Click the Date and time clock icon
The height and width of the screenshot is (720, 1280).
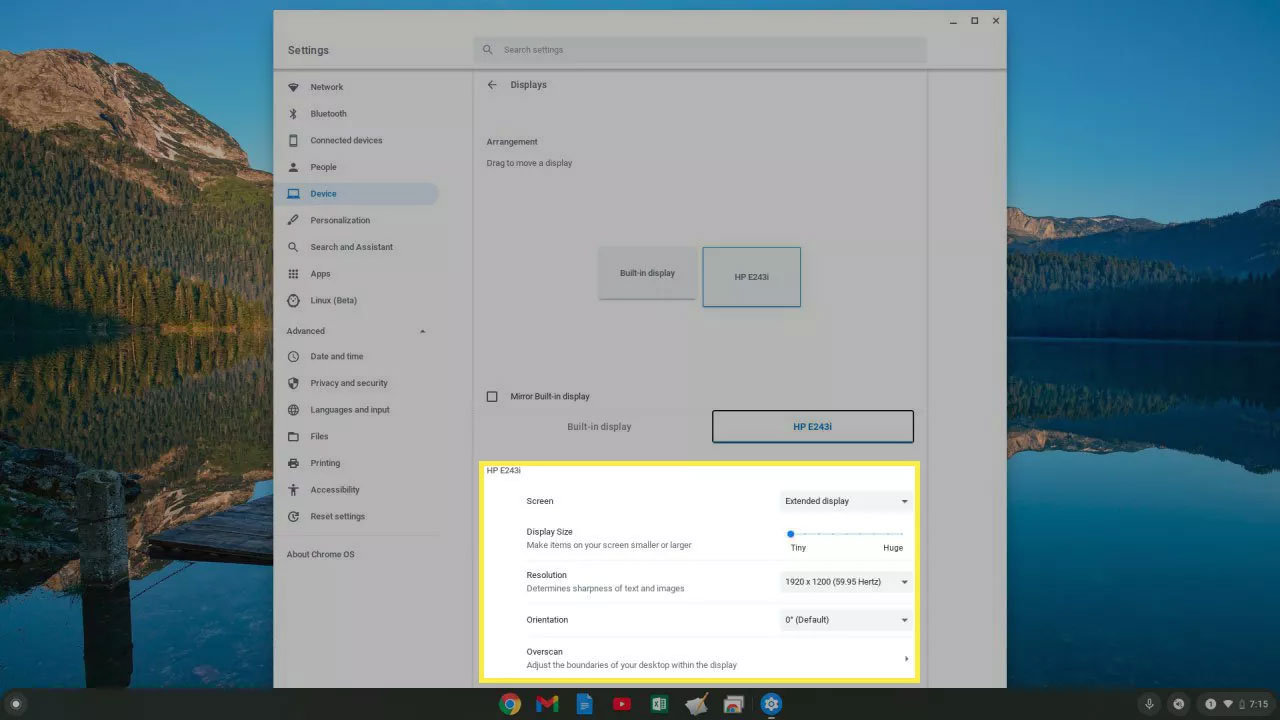click(293, 357)
